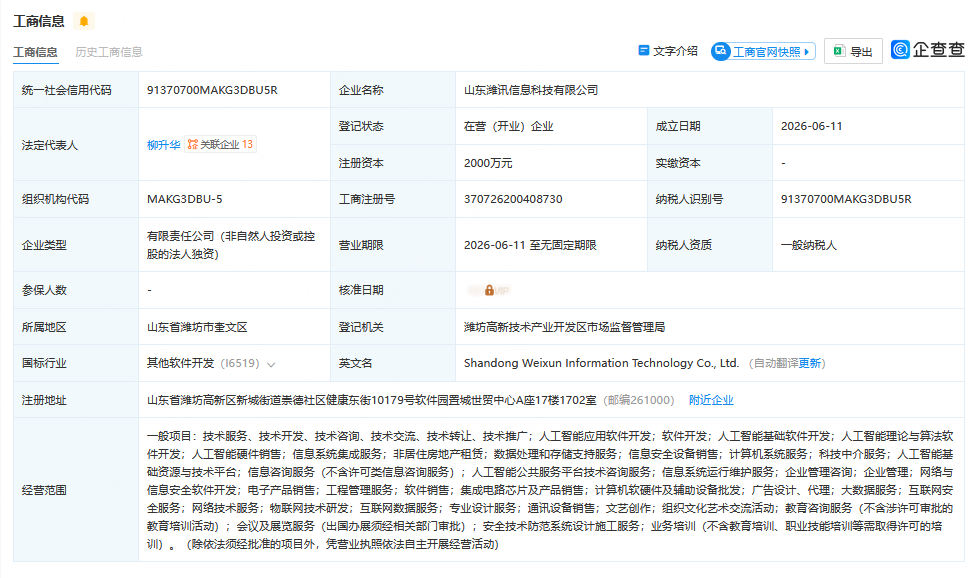Click registered capital 2000万元

488,163
